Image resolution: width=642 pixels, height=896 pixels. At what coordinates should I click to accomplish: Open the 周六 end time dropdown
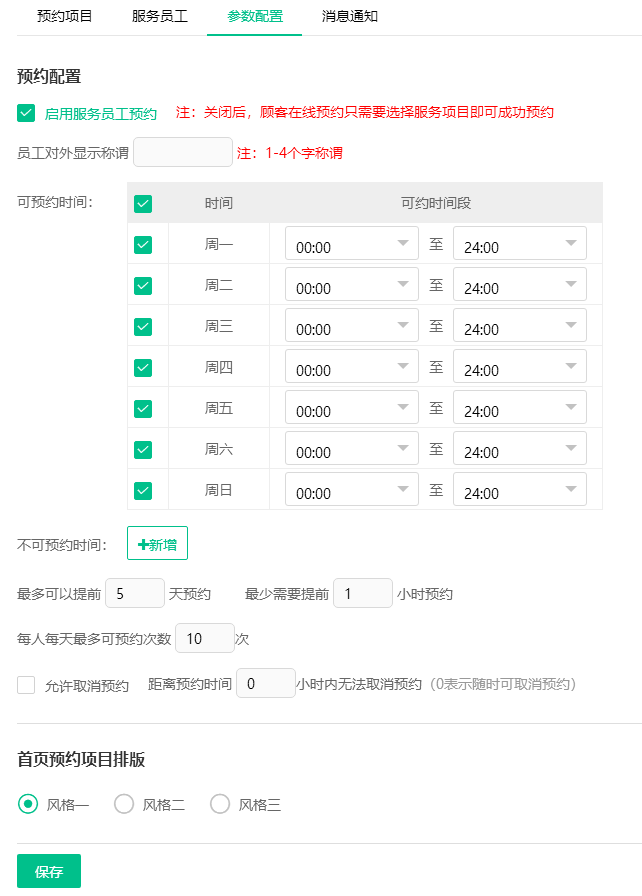[520, 448]
